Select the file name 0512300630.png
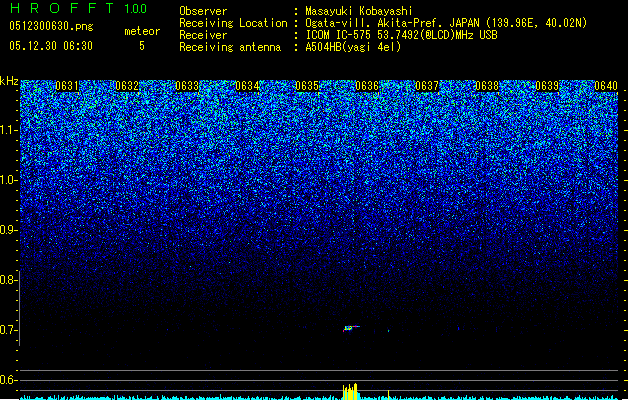629x400 pixels. coord(51,26)
